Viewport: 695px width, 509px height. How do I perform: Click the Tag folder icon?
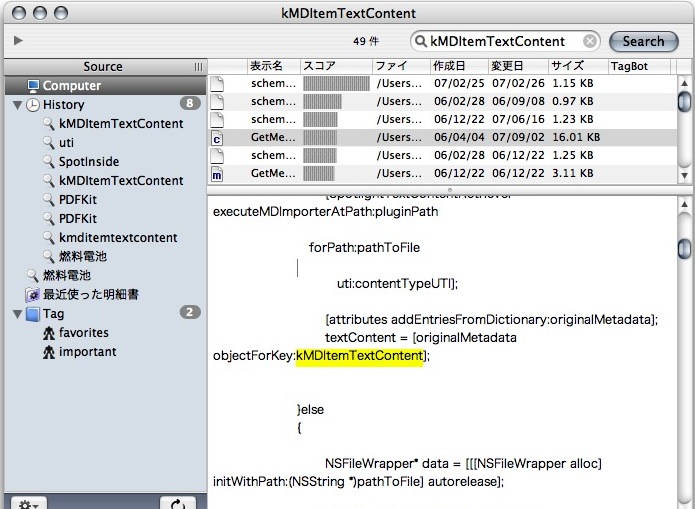33,314
